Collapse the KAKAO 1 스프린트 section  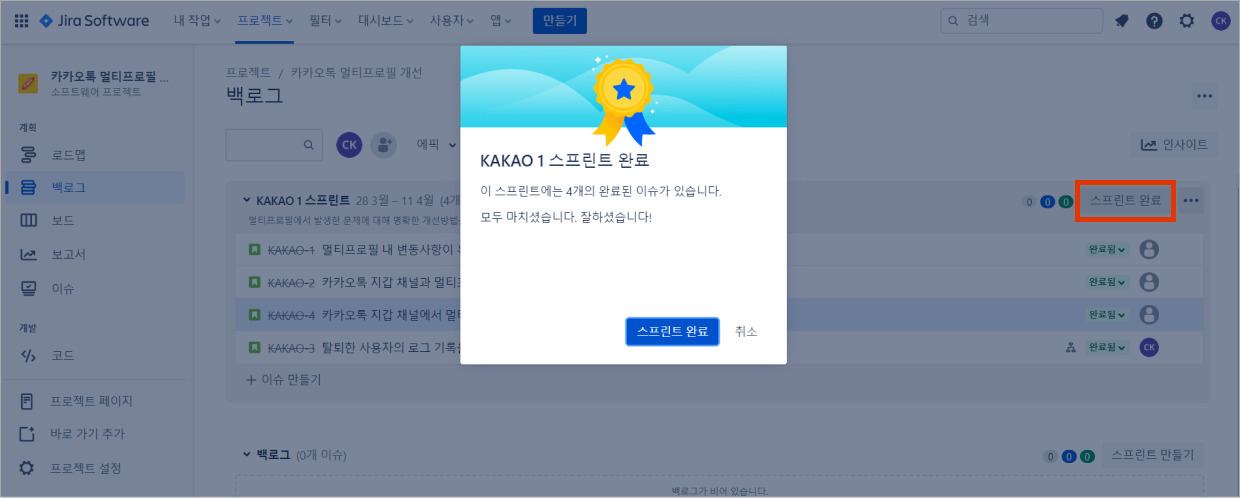[246, 200]
